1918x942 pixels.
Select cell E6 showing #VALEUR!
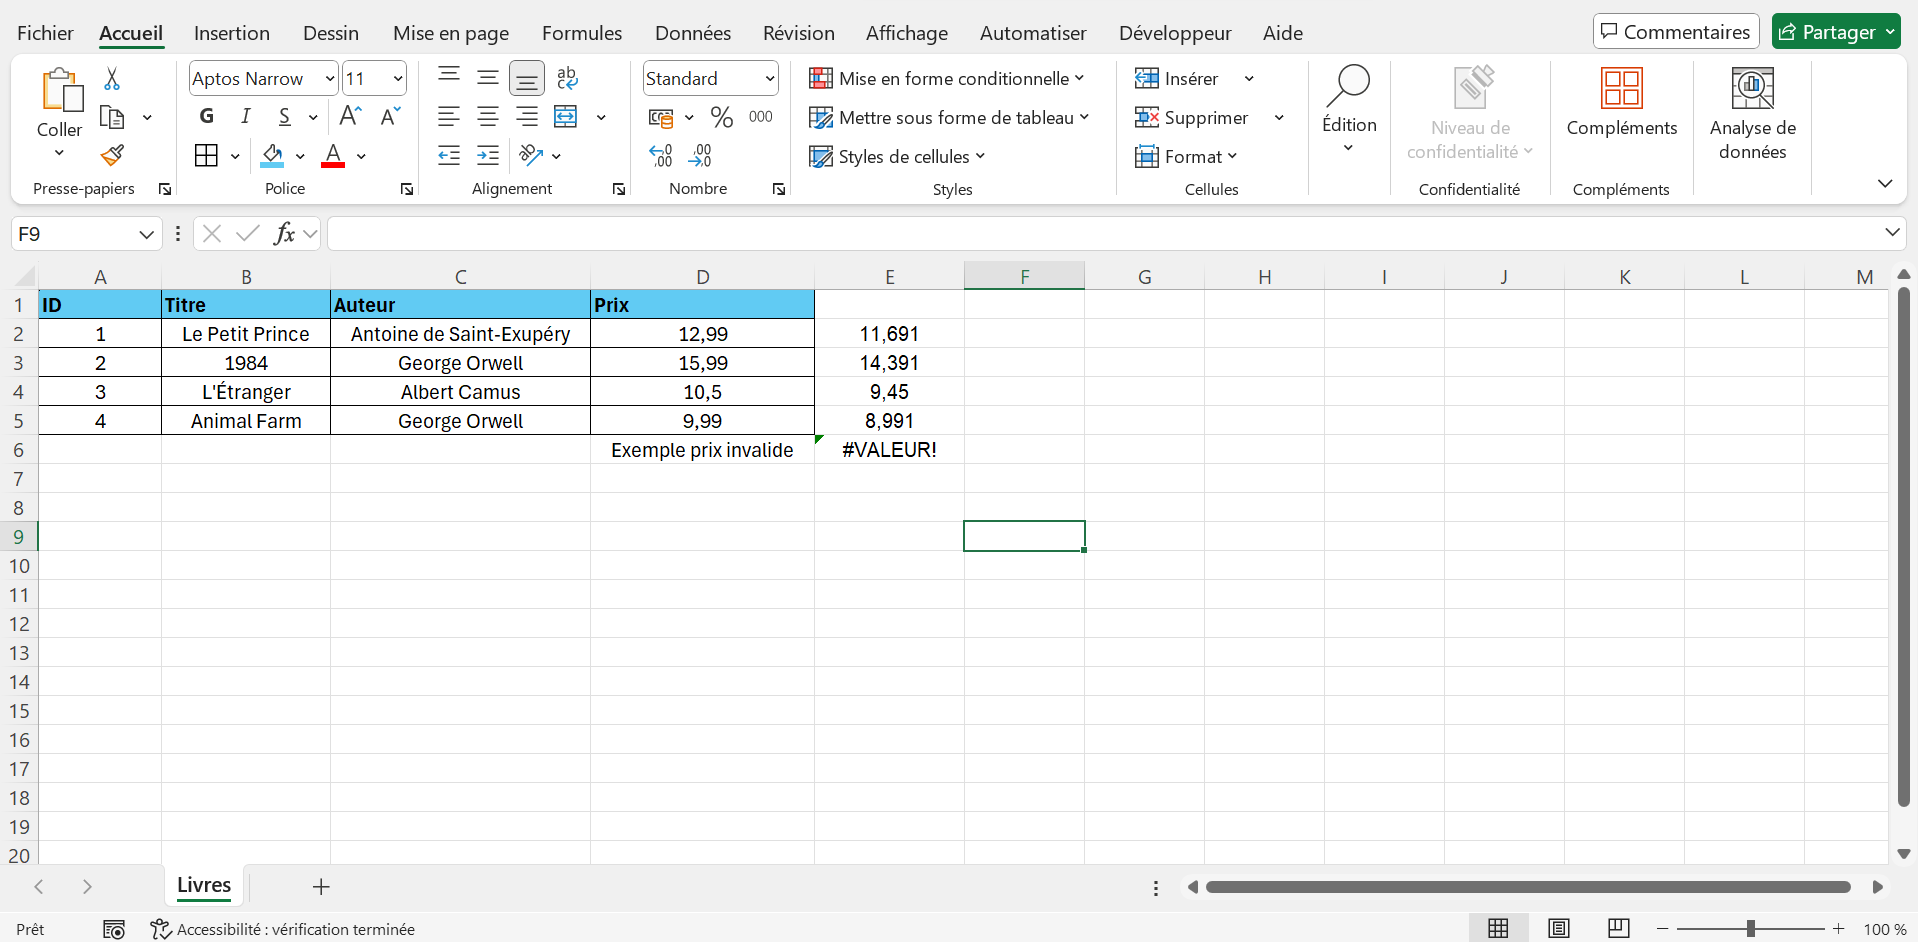889,450
